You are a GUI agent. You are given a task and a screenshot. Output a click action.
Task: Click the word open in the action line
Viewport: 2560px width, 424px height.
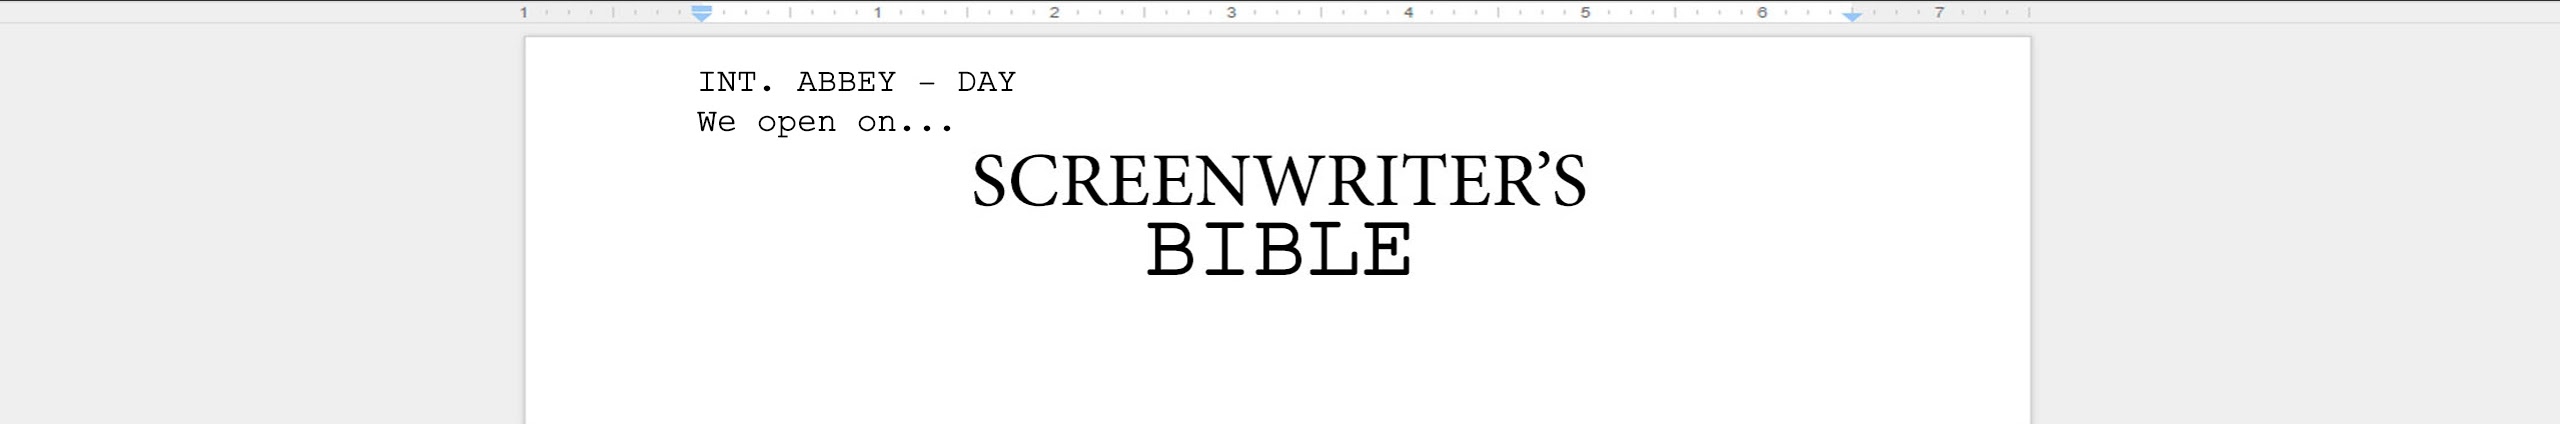coord(796,123)
